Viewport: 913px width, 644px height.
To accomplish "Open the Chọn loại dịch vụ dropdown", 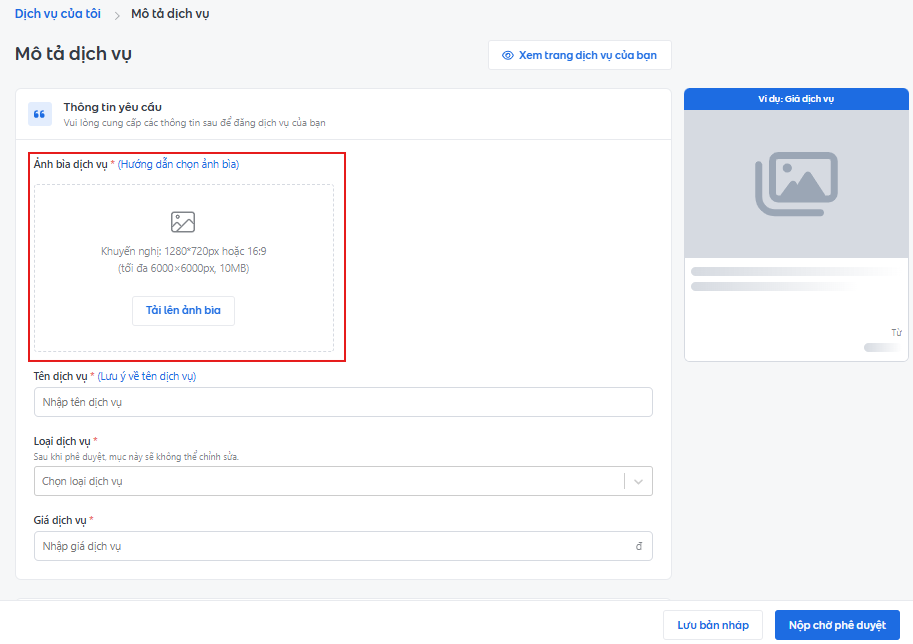I will pos(328,481).
